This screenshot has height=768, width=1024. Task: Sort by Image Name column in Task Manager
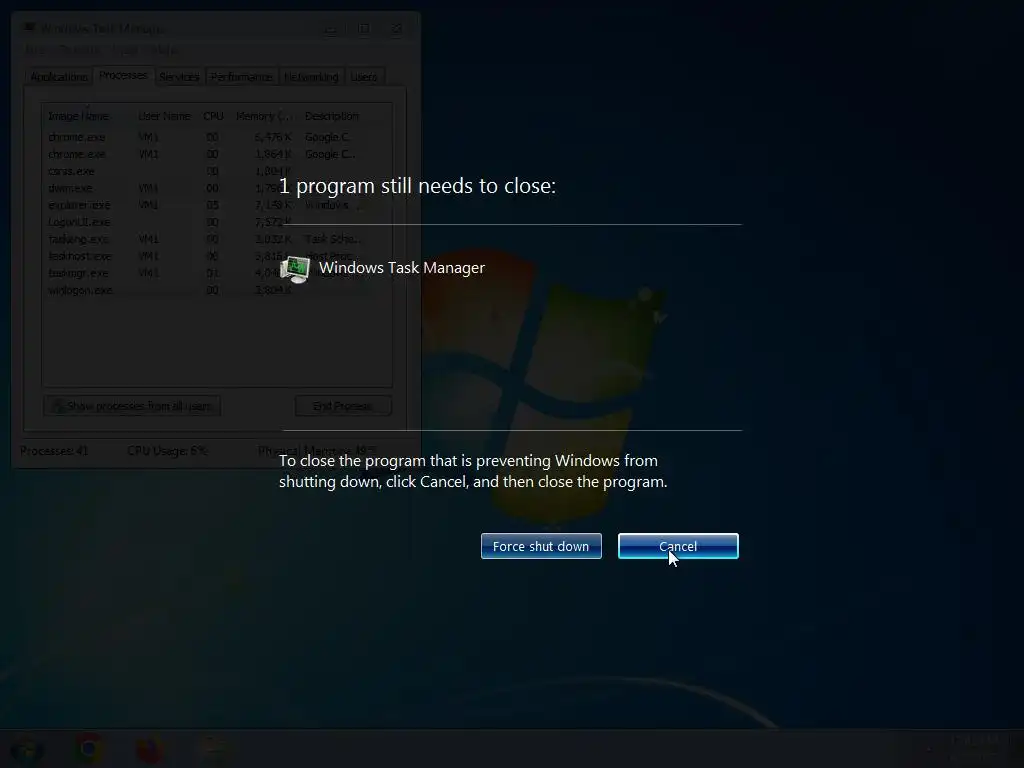(88, 116)
